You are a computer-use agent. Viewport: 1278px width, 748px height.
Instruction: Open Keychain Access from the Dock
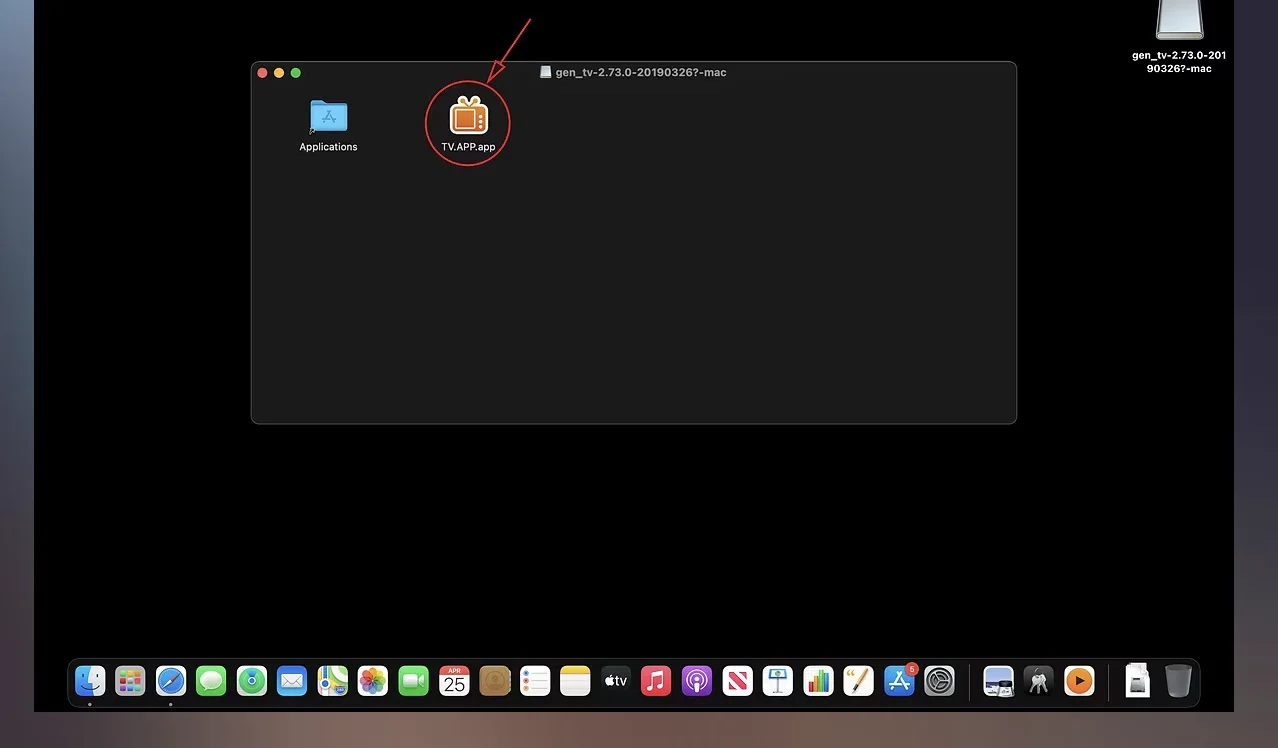pos(1038,681)
